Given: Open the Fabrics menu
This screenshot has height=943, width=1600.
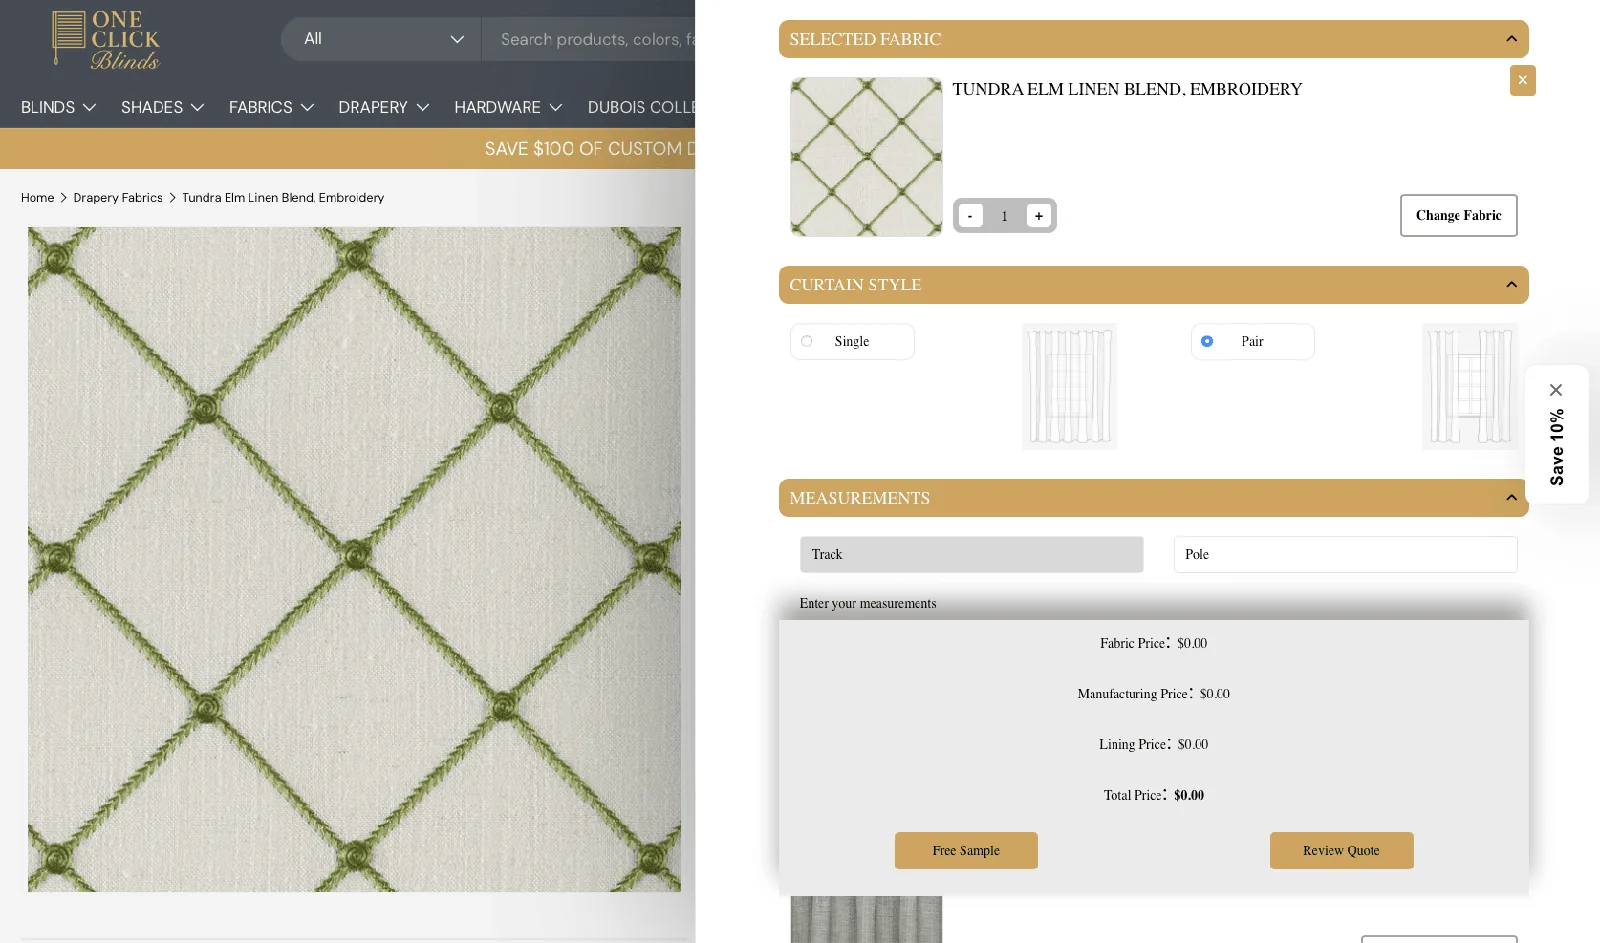Looking at the screenshot, I should tap(271, 107).
